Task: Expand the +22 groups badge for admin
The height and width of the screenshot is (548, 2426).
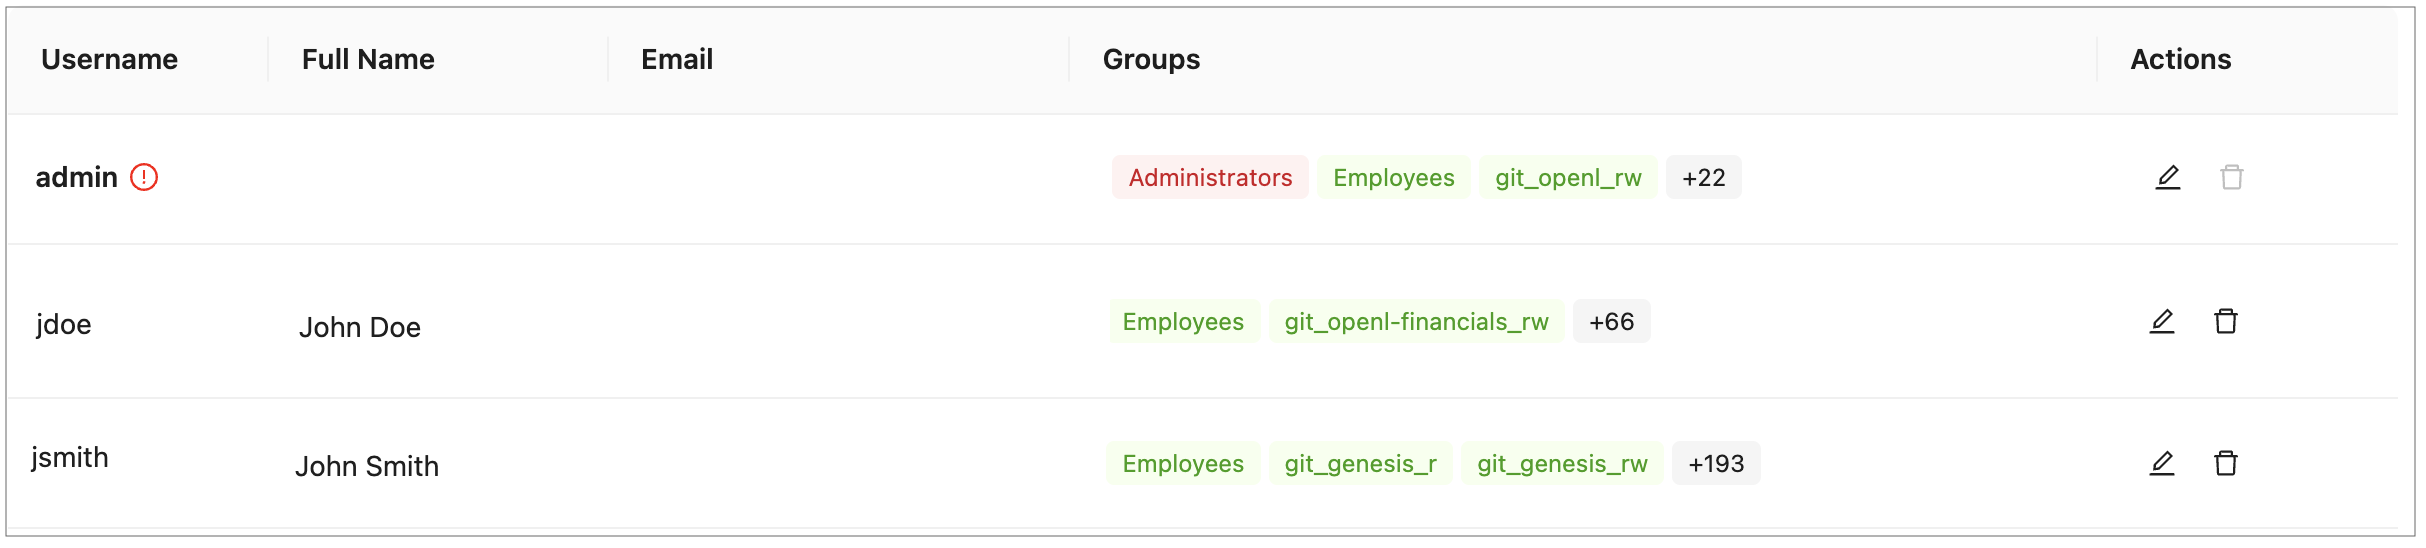Action: [x=1703, y=177]
